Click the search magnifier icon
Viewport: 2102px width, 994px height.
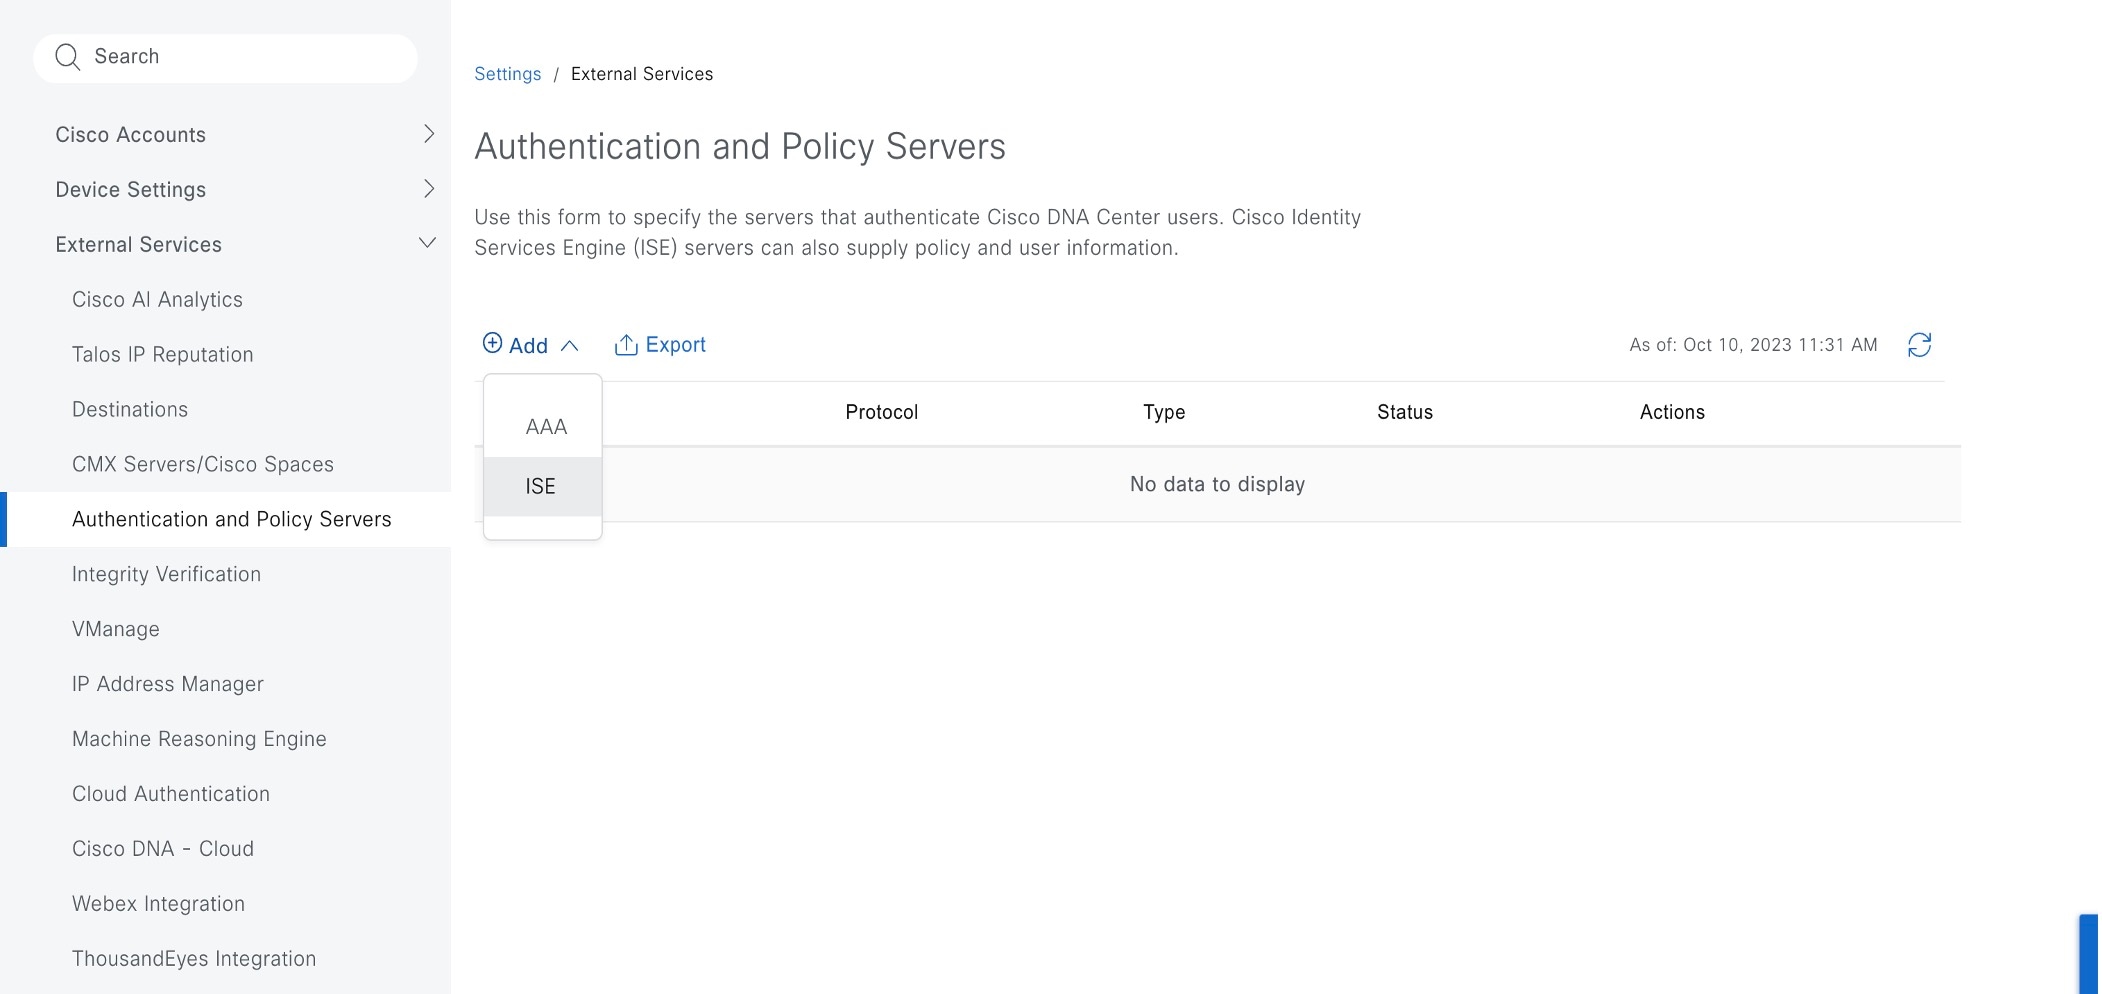coord(67,57)
